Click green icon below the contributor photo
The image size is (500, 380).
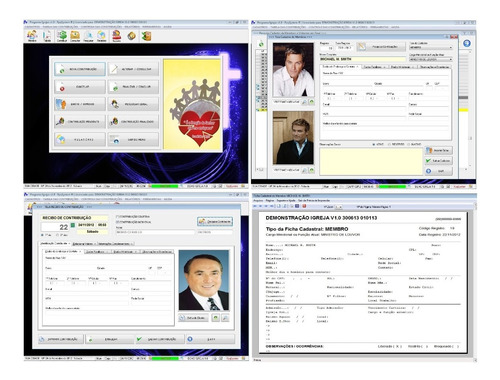tap(216, 318)
